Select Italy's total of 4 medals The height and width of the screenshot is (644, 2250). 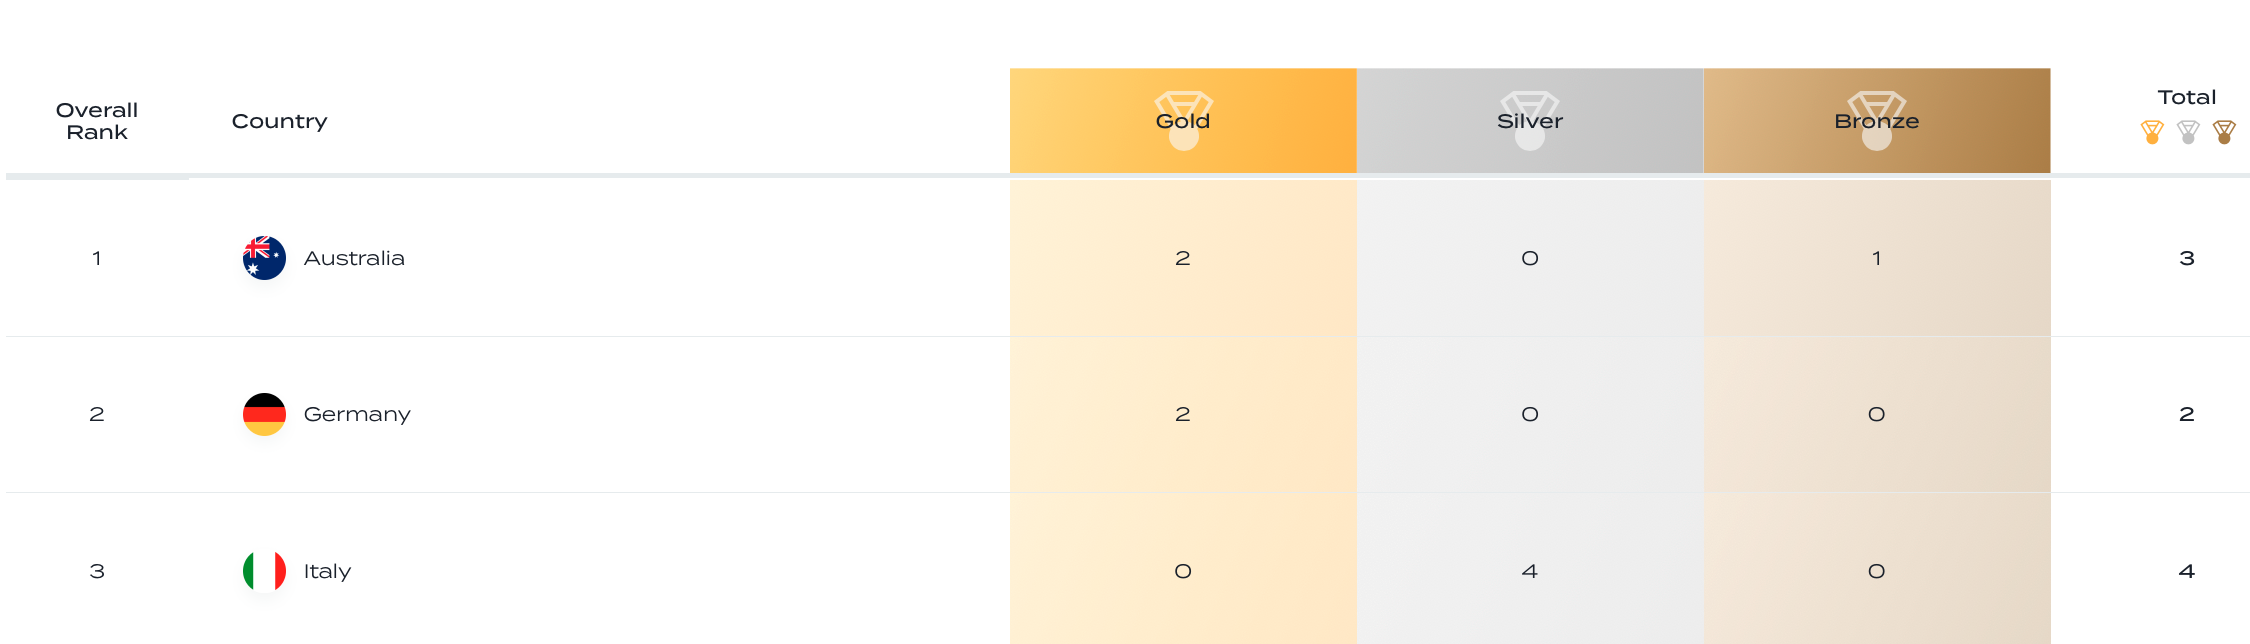pos(2187,571)
